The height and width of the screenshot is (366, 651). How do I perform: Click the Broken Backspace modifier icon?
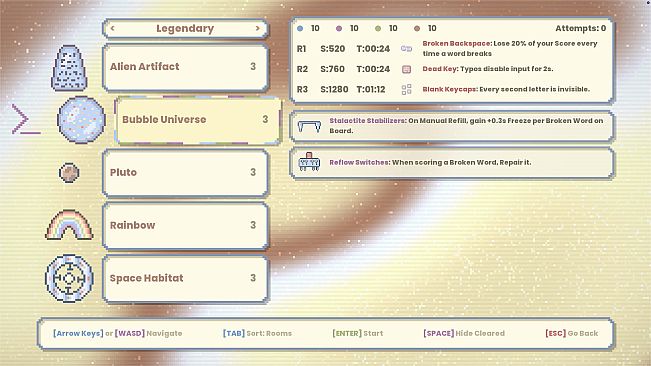(406, 49)
